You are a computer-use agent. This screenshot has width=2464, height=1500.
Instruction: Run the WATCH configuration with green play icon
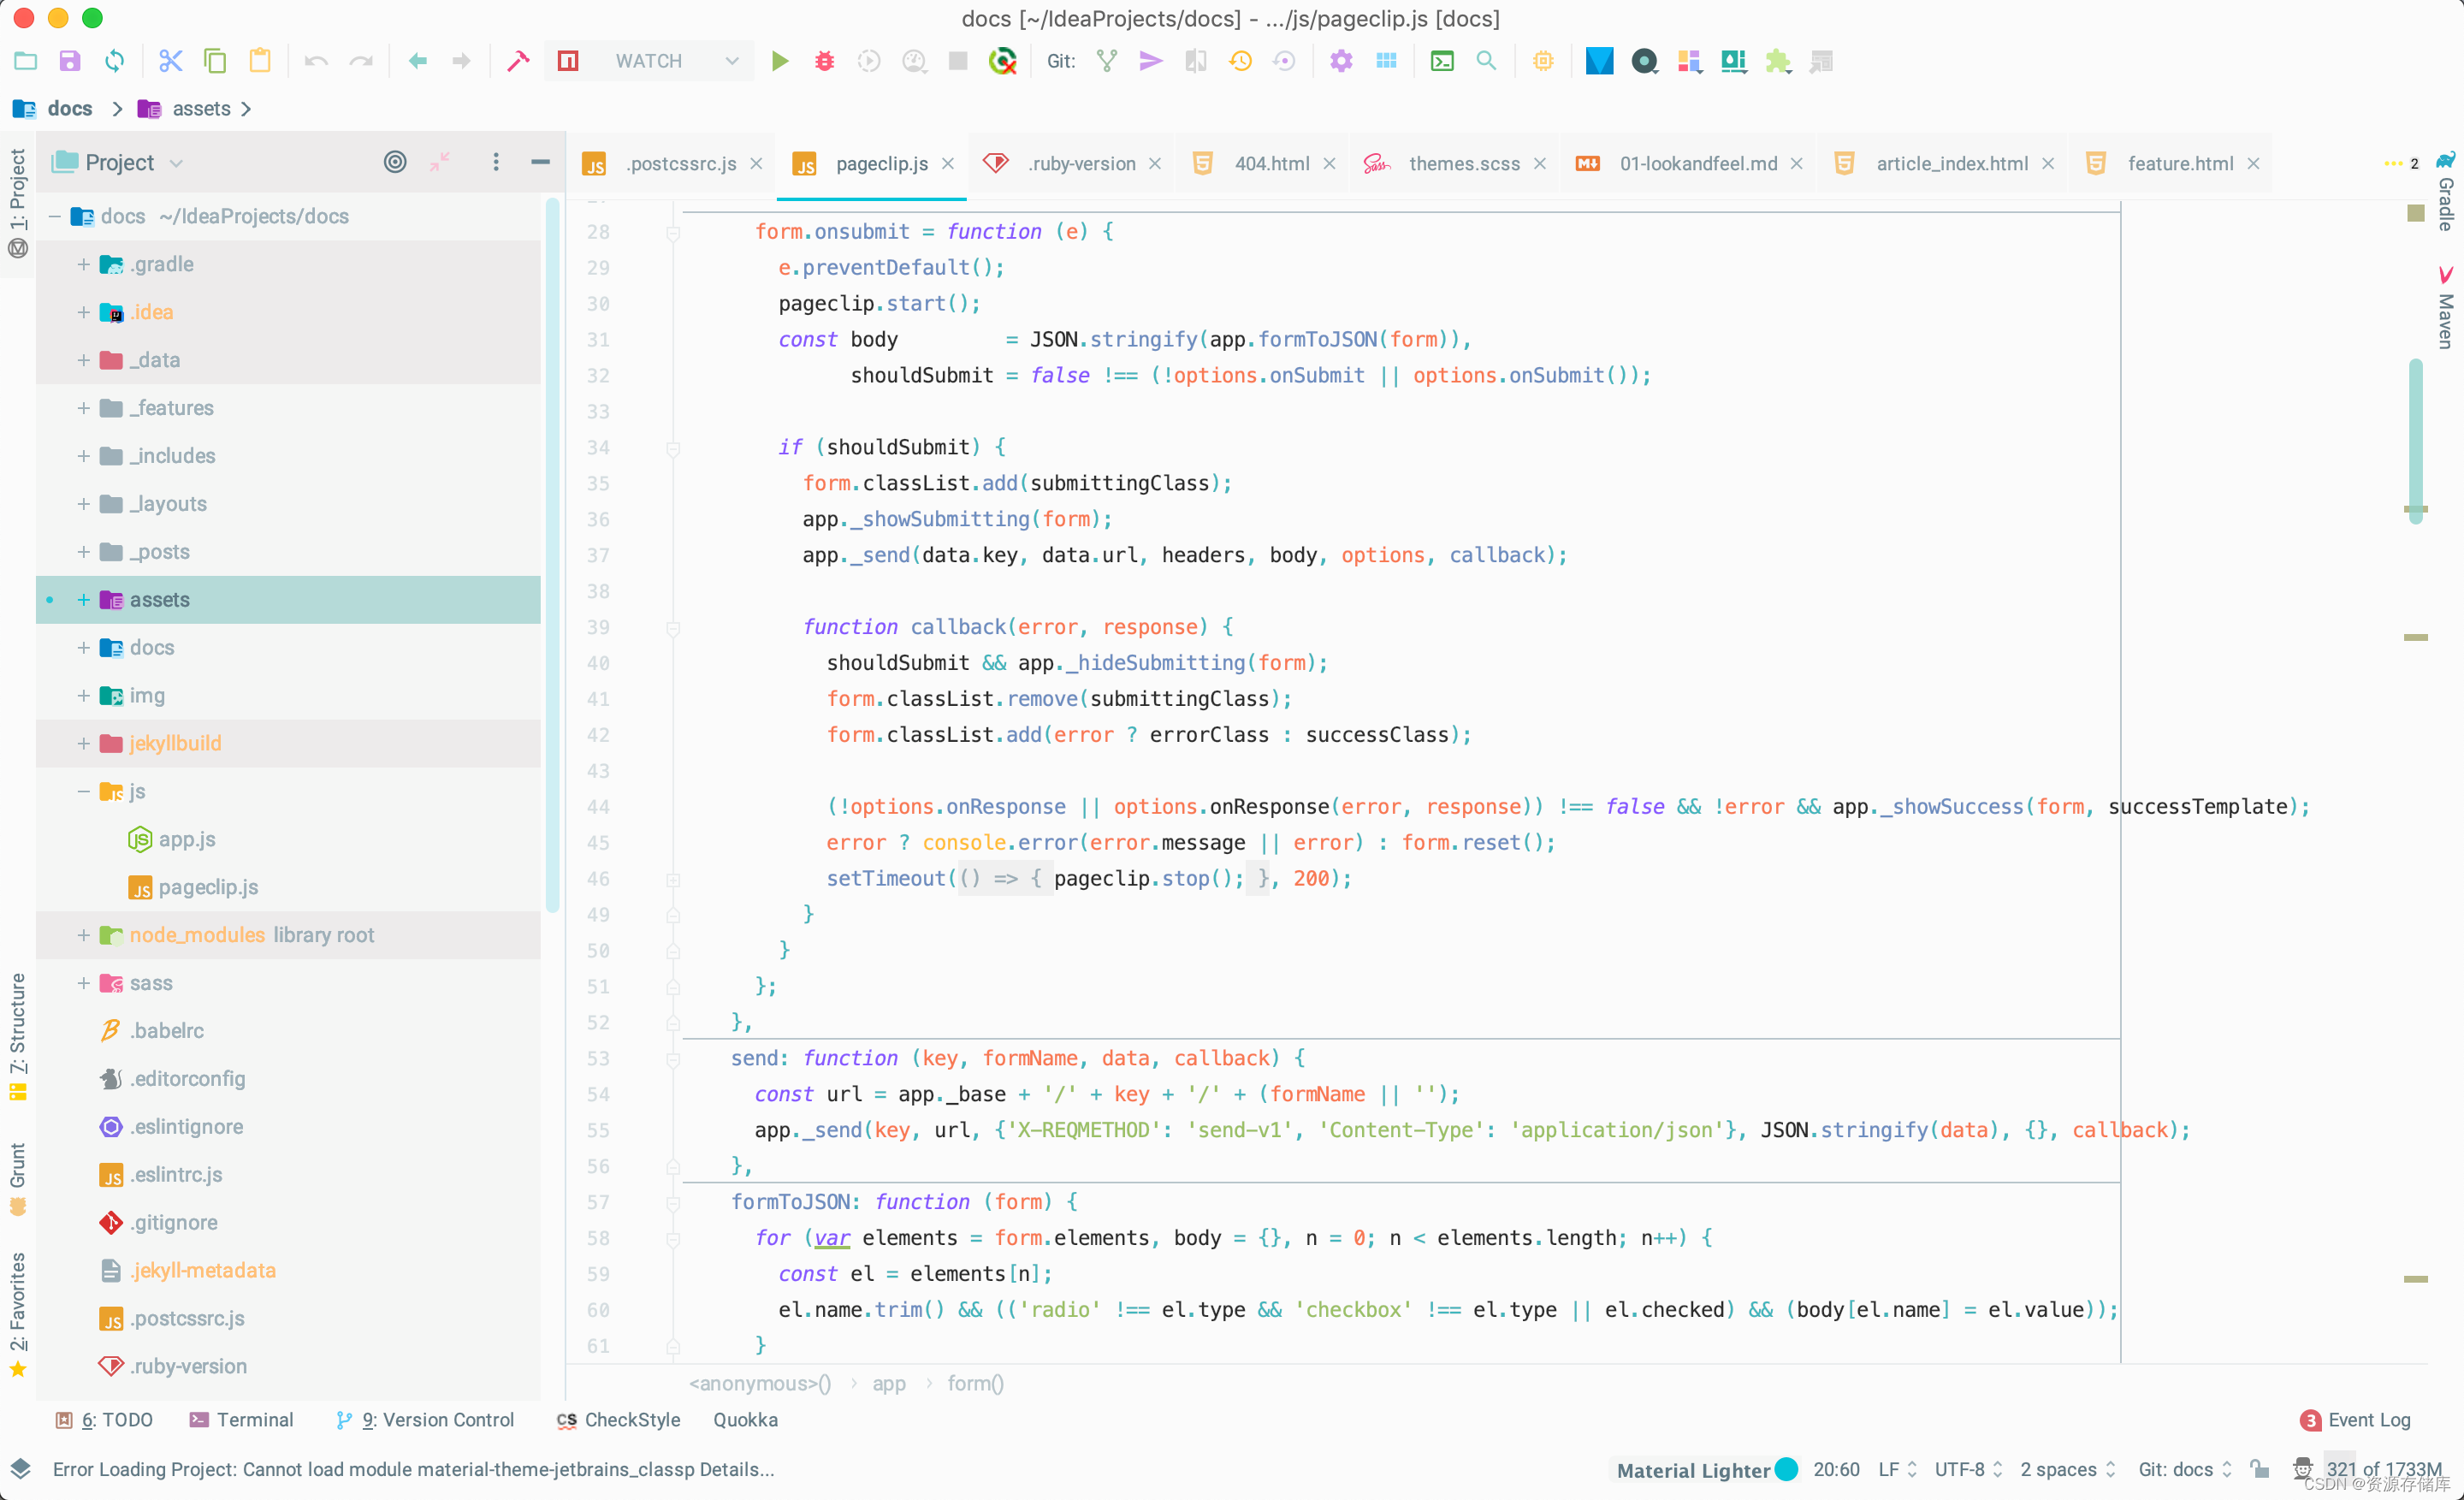[780, 61]
